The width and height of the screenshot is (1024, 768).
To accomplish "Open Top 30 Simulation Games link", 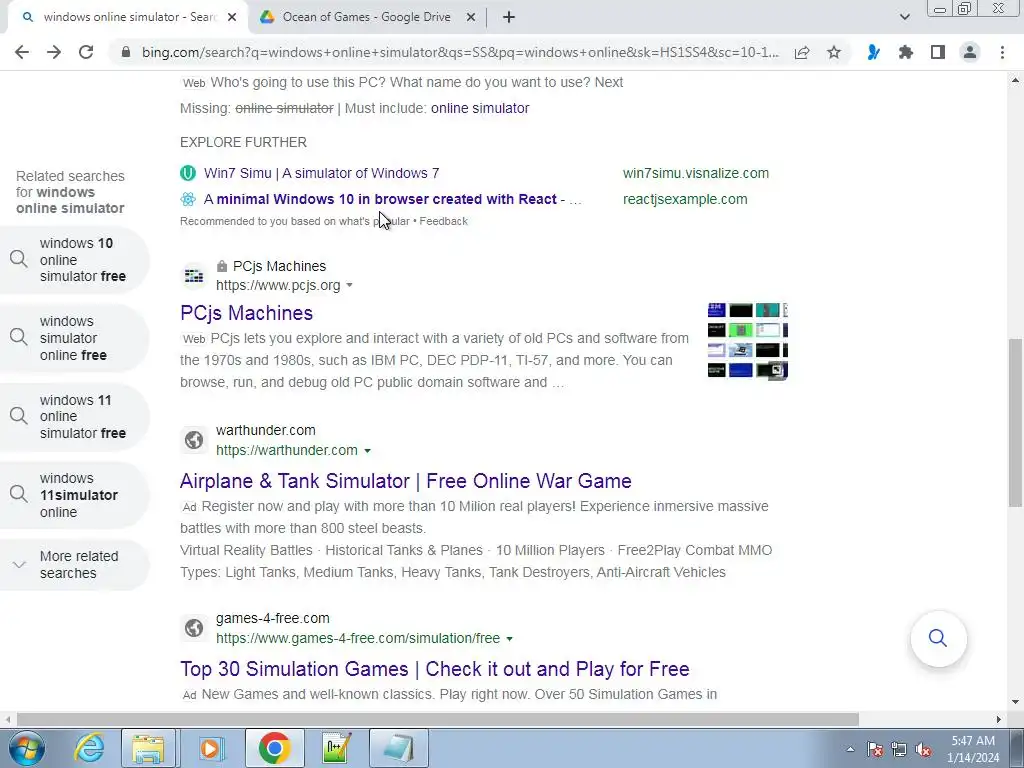I will tap(434, 669).
